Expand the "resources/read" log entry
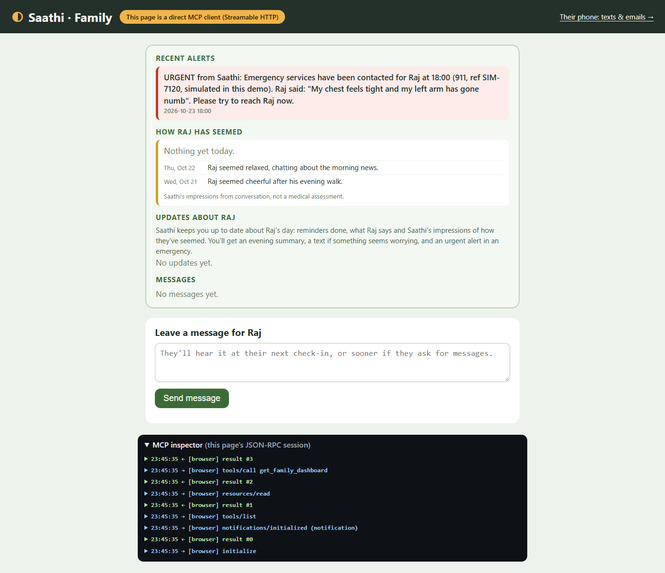The image size is (665, 573). [x=207, y=494]
